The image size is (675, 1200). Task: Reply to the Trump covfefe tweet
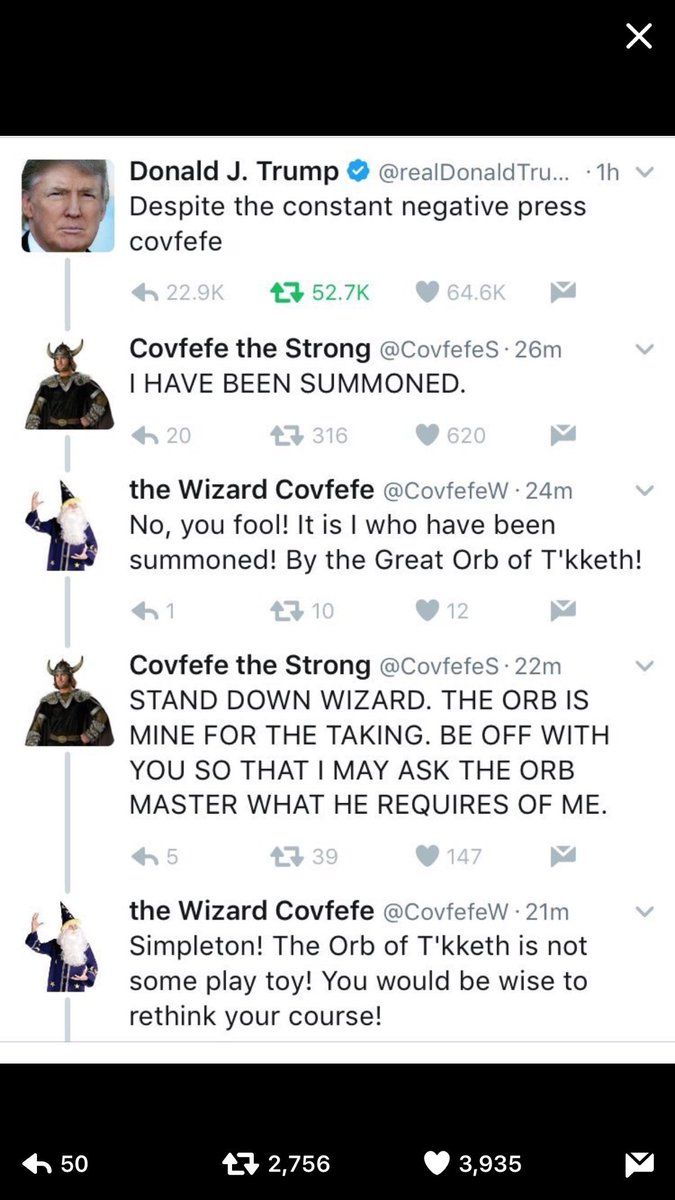[145, 292]
